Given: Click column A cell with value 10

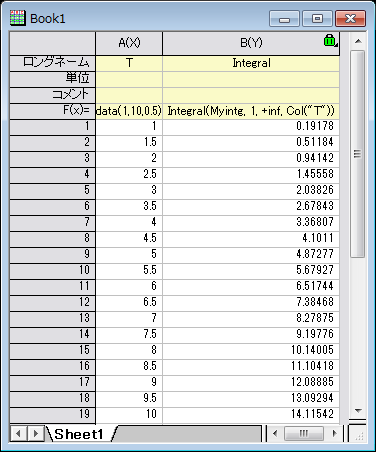Looking at the screenshot, I should coord(129,415).
